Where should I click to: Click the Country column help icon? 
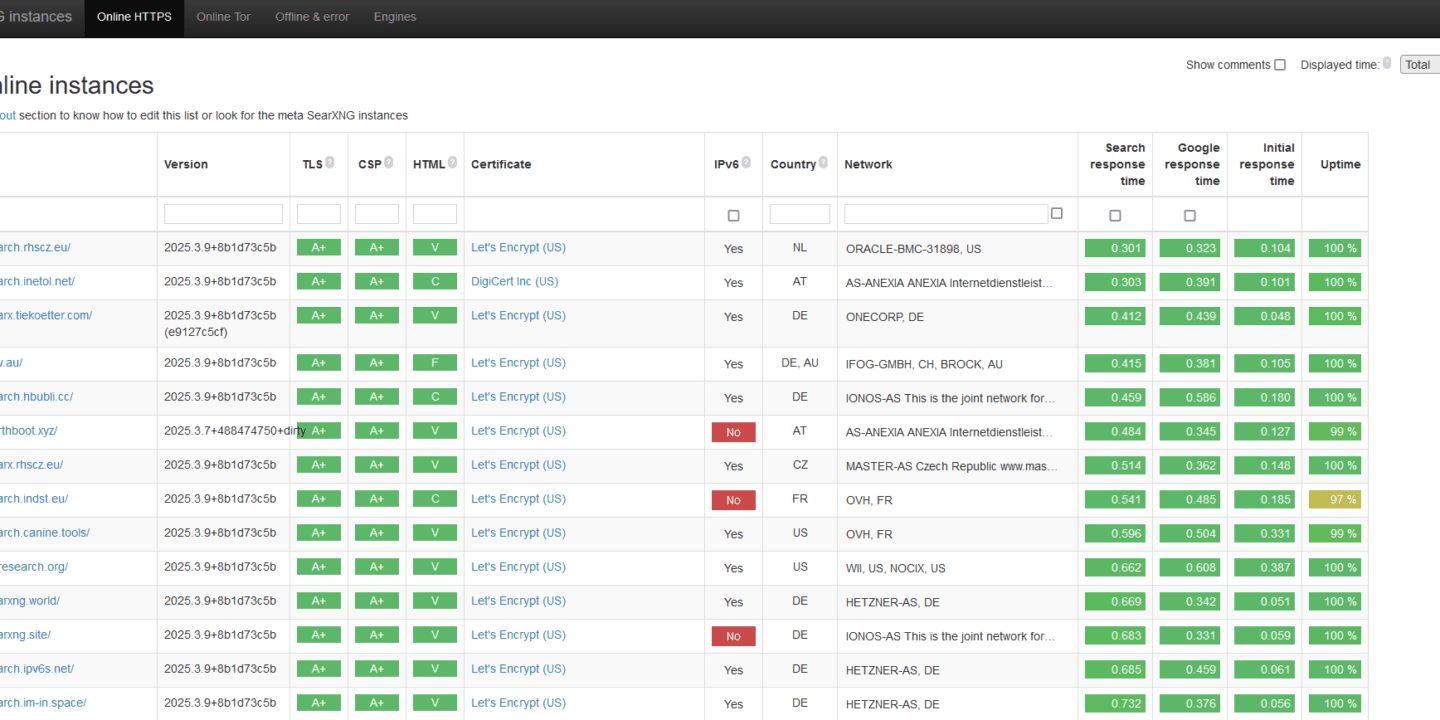824,162
